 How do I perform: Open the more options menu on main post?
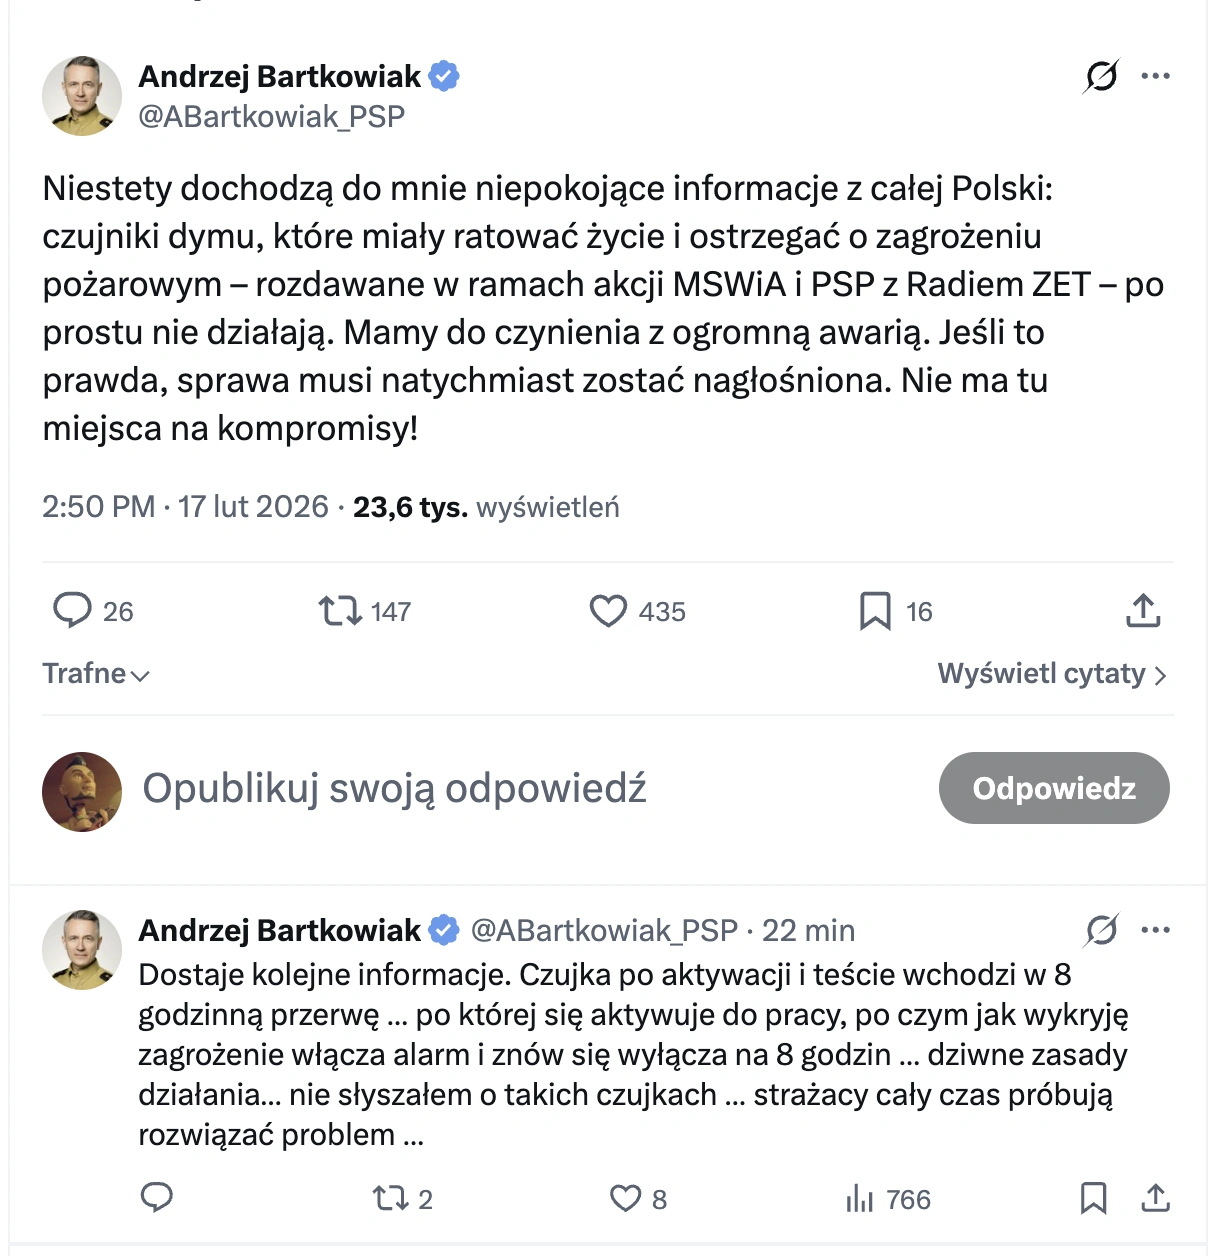(1155, 76)
